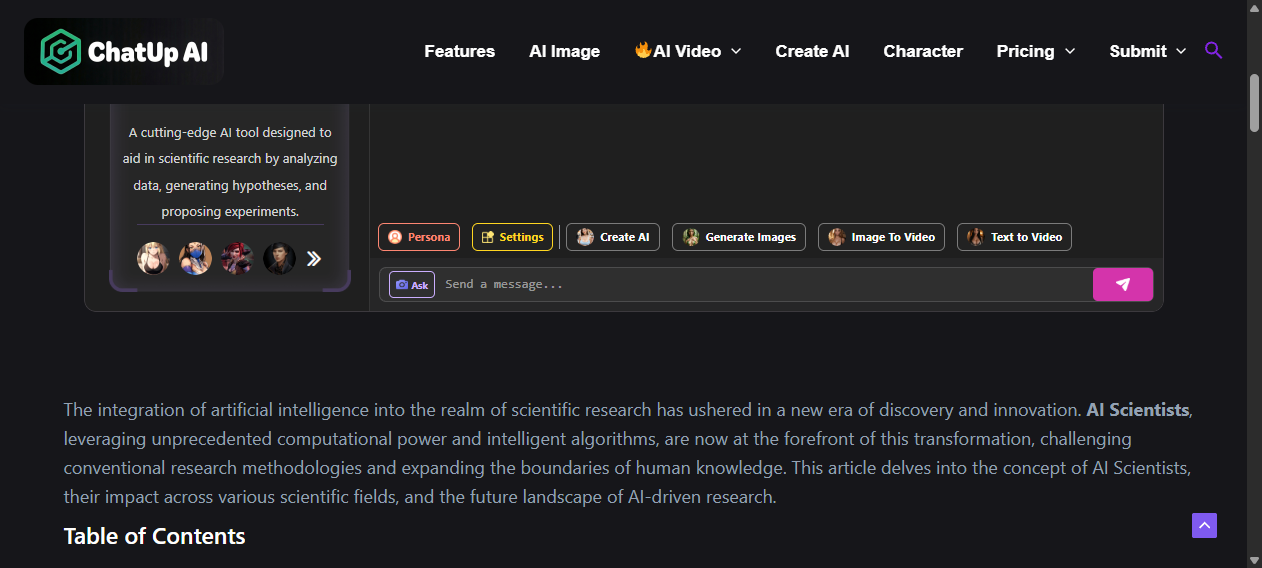Open AI Image in navigation
This screenshot has width=1262, height=568.
(x=564, y=51)
